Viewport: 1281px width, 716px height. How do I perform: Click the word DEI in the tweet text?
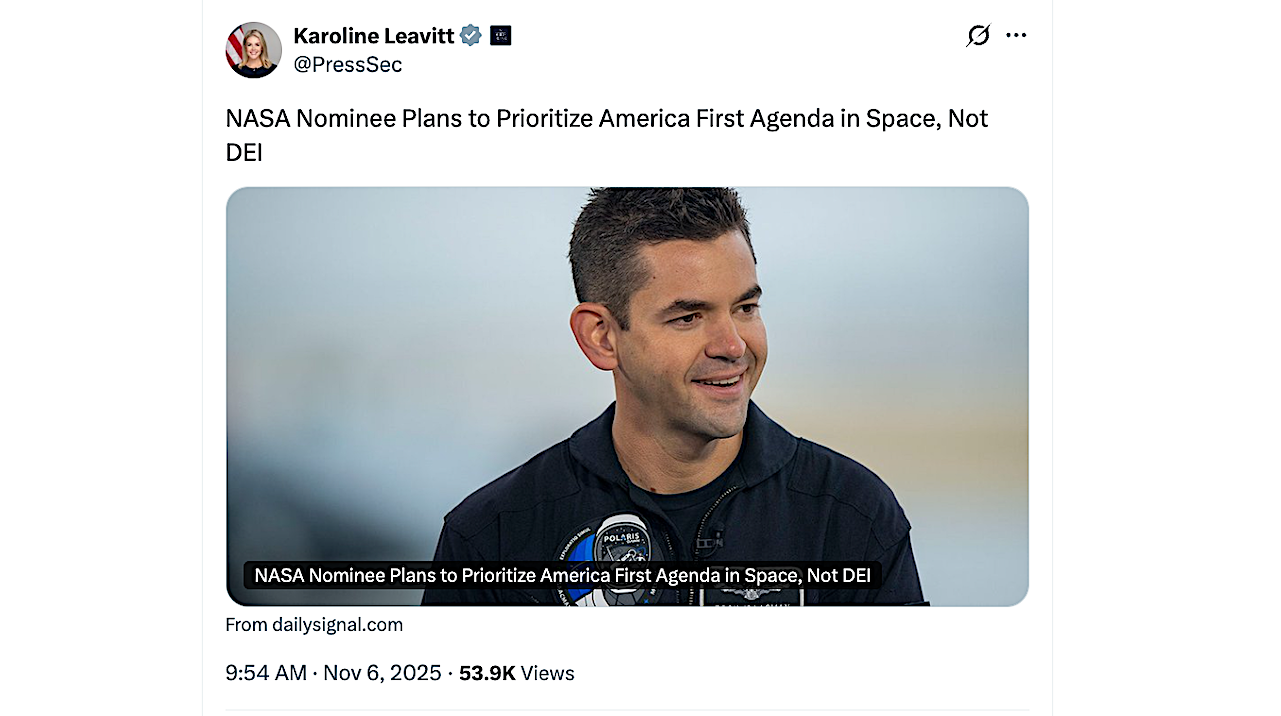(x=245, y=152)
